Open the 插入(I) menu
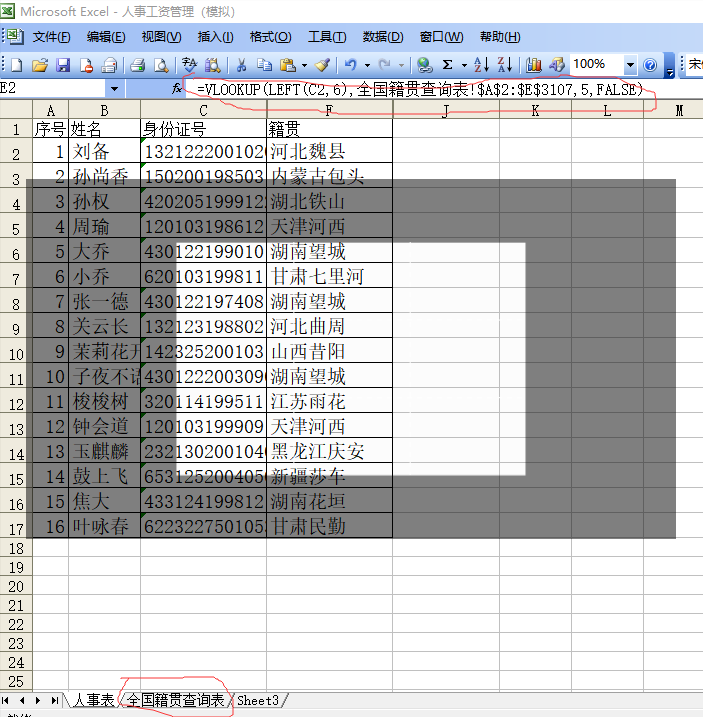The height and width of the screenshot is (717, 703). [x=215, y=37]
